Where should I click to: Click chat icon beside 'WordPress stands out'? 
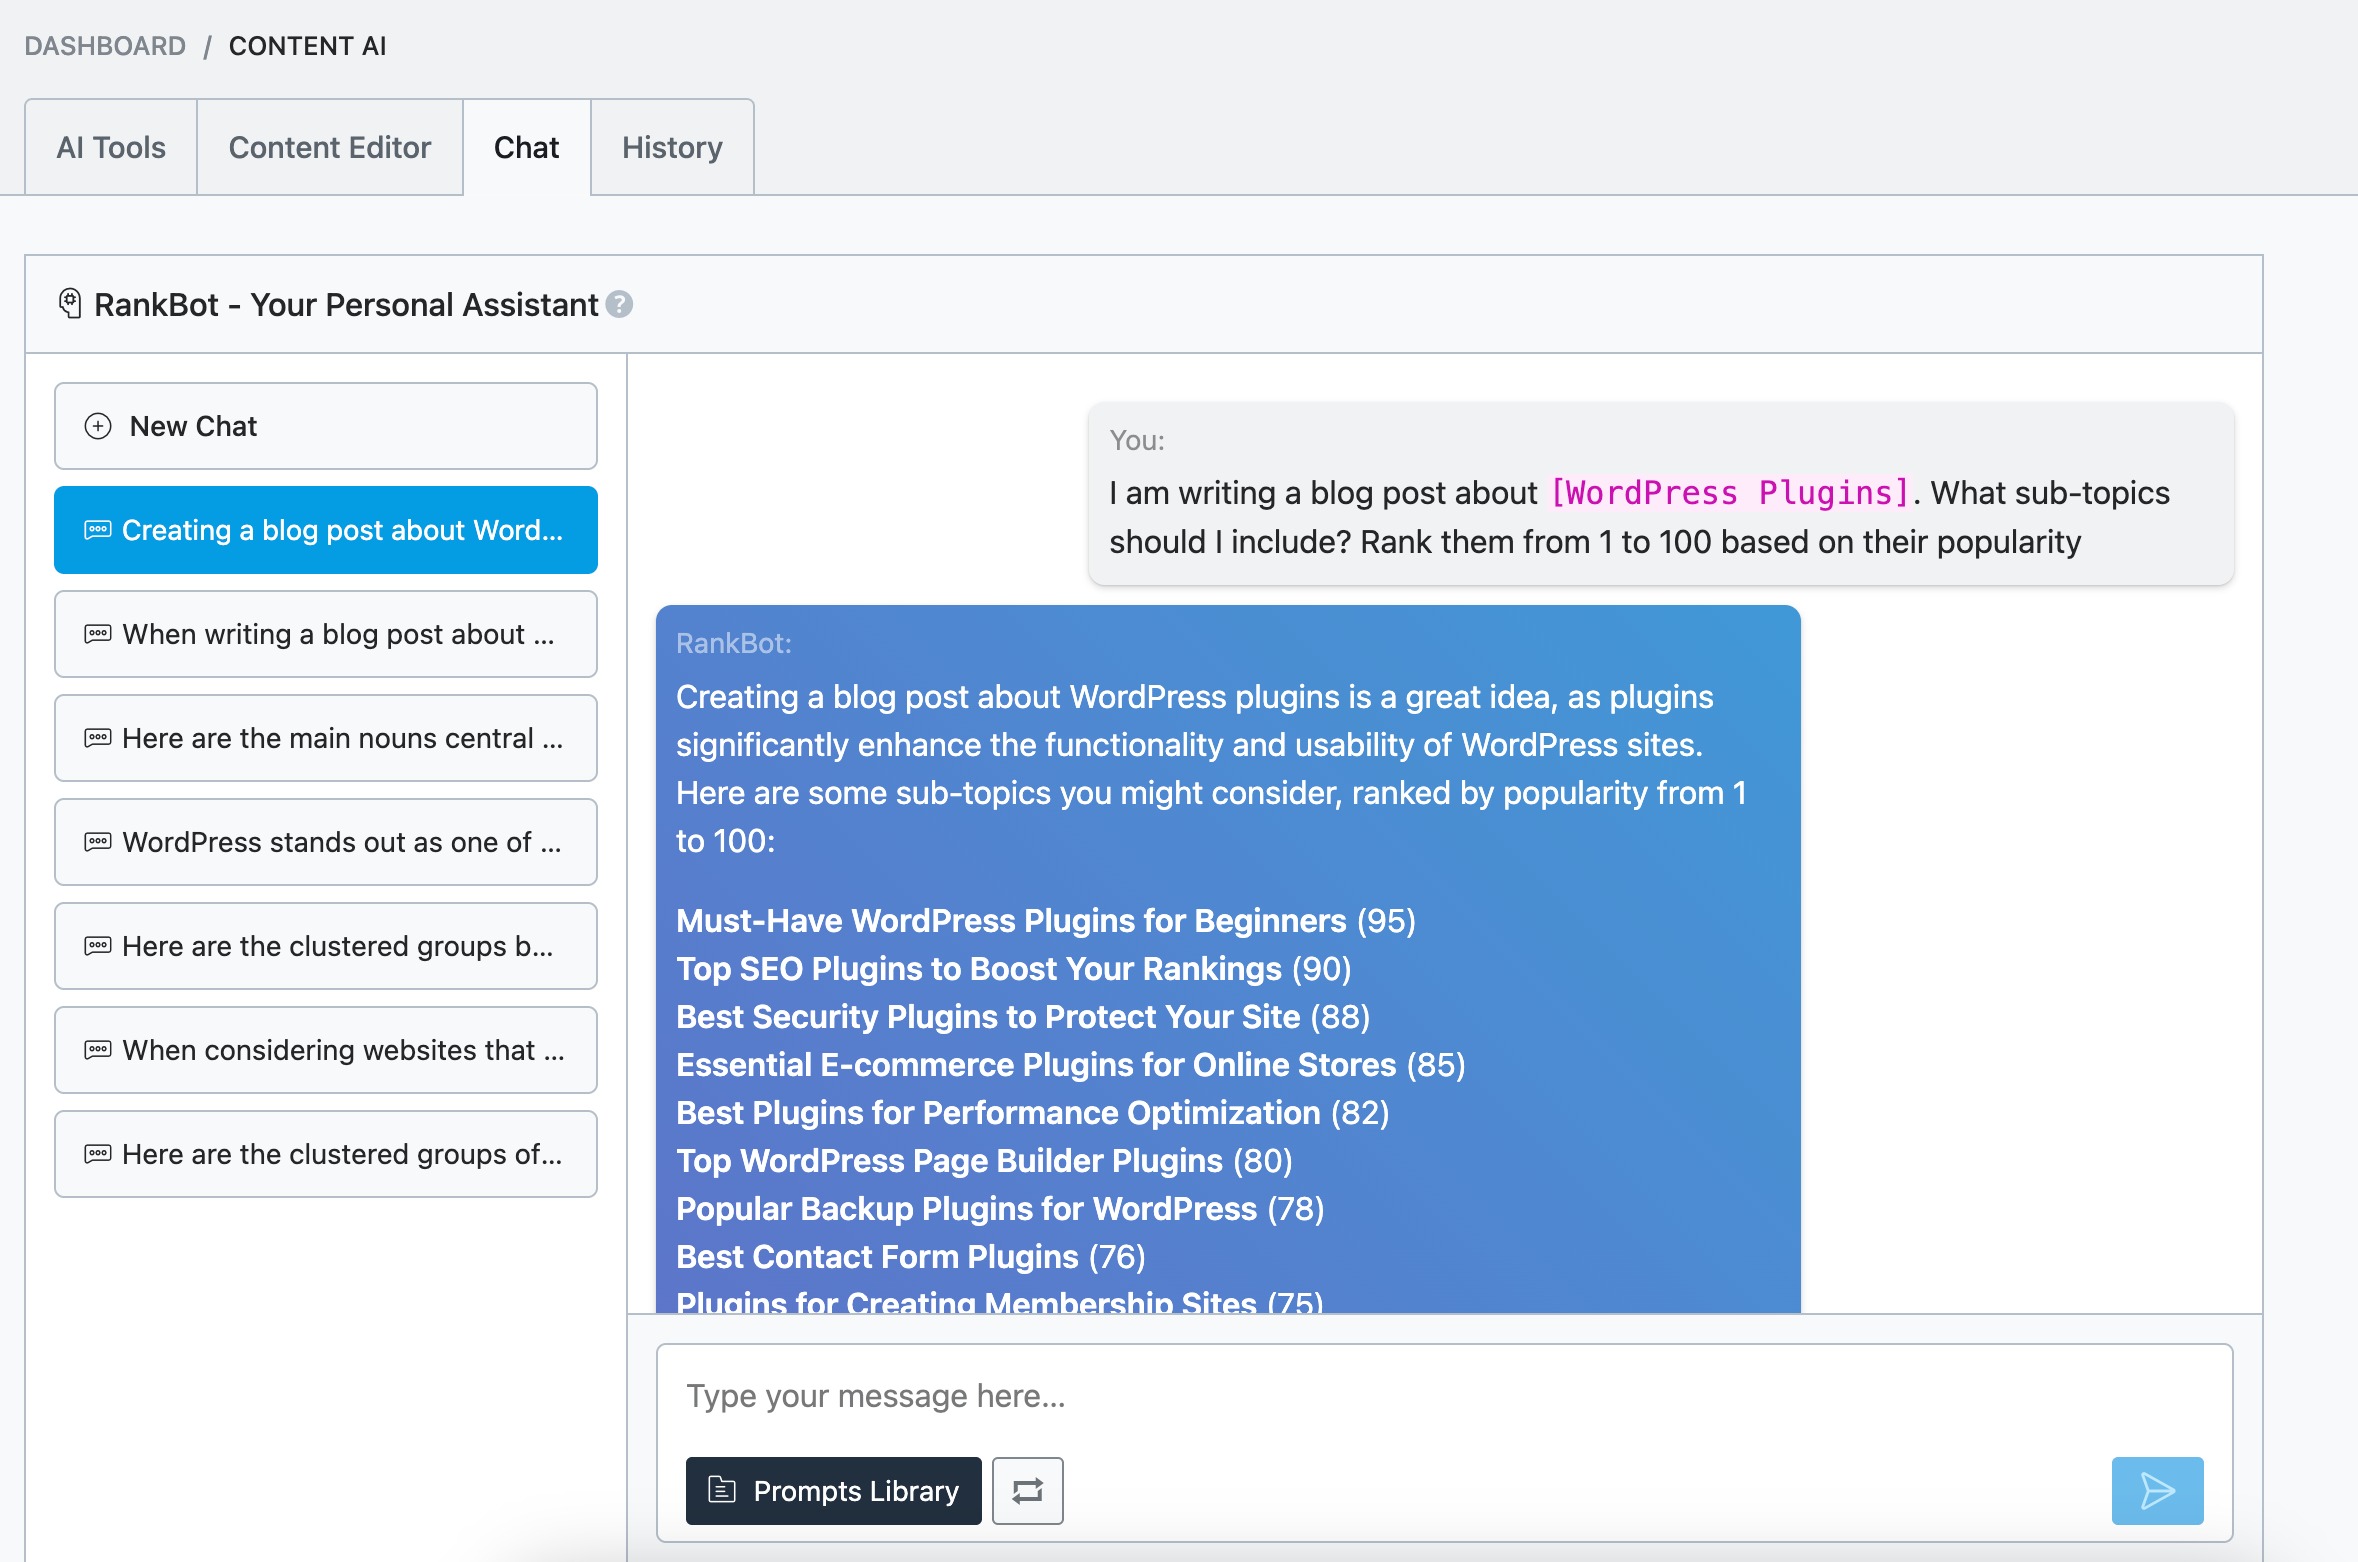click(98, 842)
